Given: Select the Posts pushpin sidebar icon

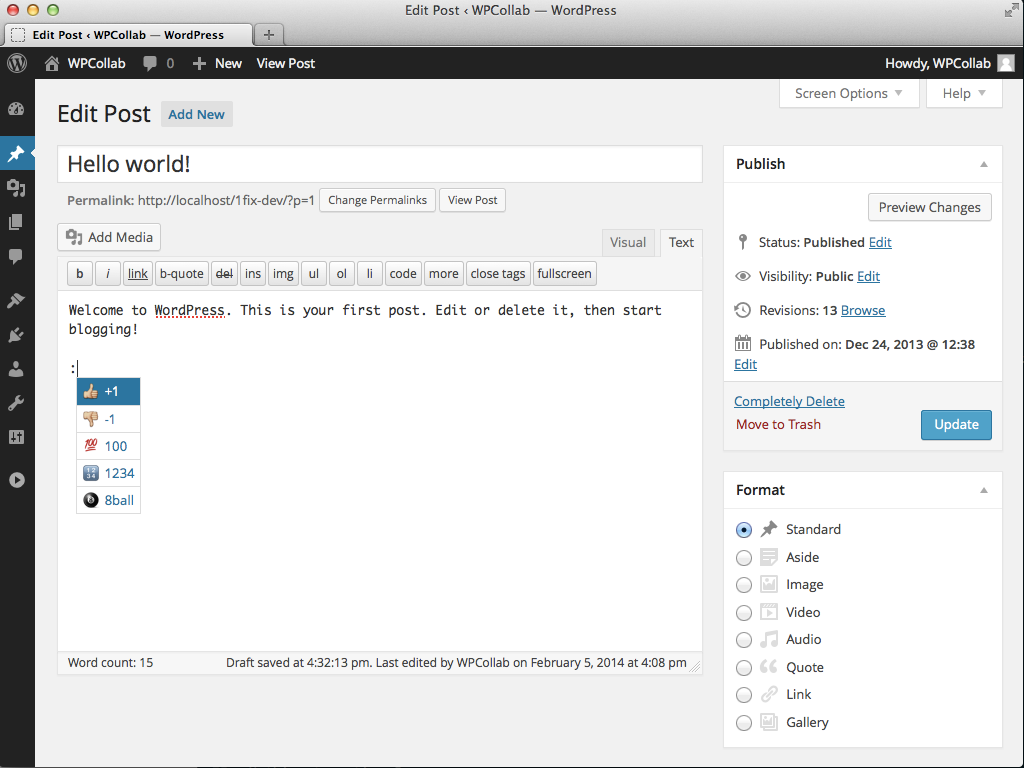Looking at the screenshot, I should pyautogui.click(x=16, y=153).
